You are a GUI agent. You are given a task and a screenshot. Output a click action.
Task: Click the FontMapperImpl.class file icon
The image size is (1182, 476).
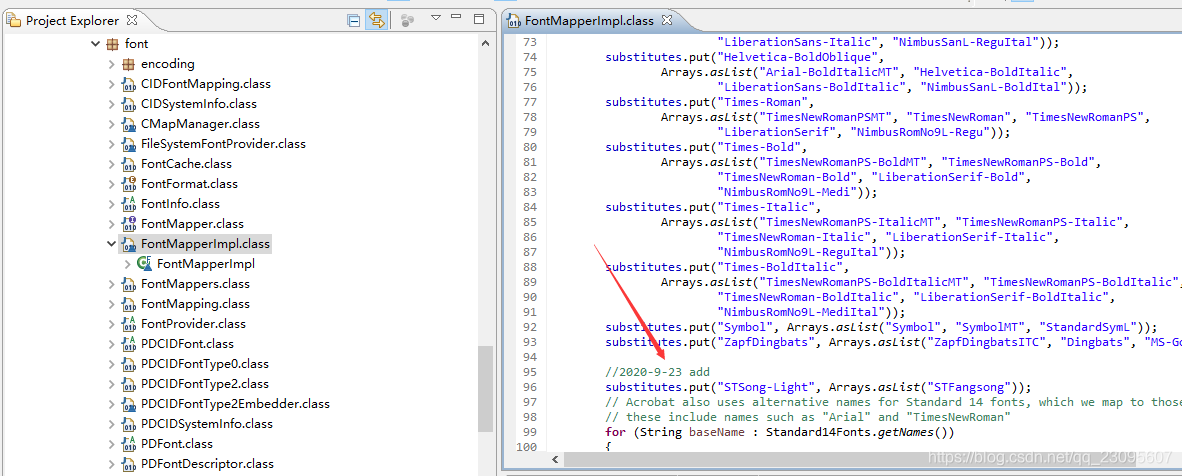129,244
